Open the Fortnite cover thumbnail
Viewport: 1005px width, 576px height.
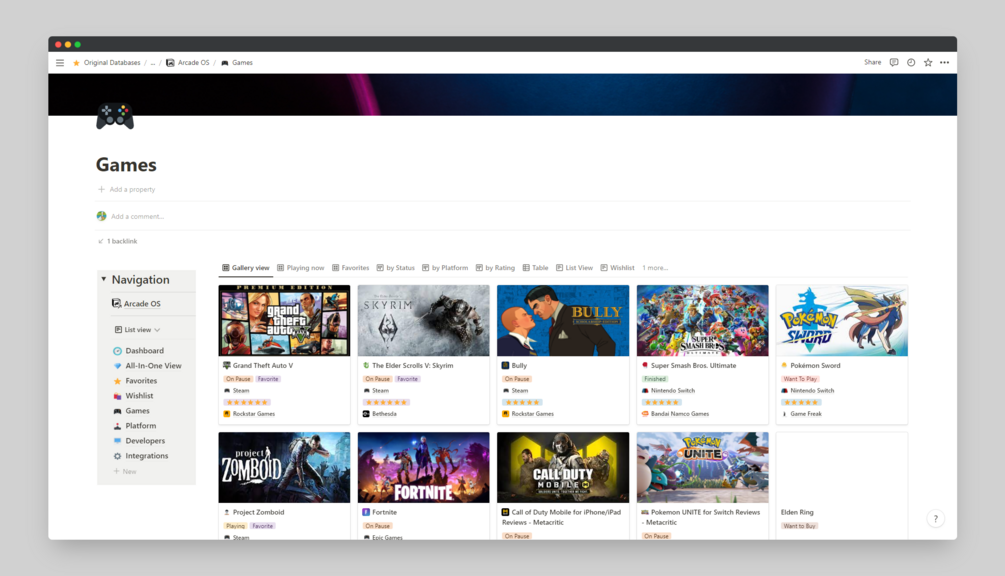424,468
